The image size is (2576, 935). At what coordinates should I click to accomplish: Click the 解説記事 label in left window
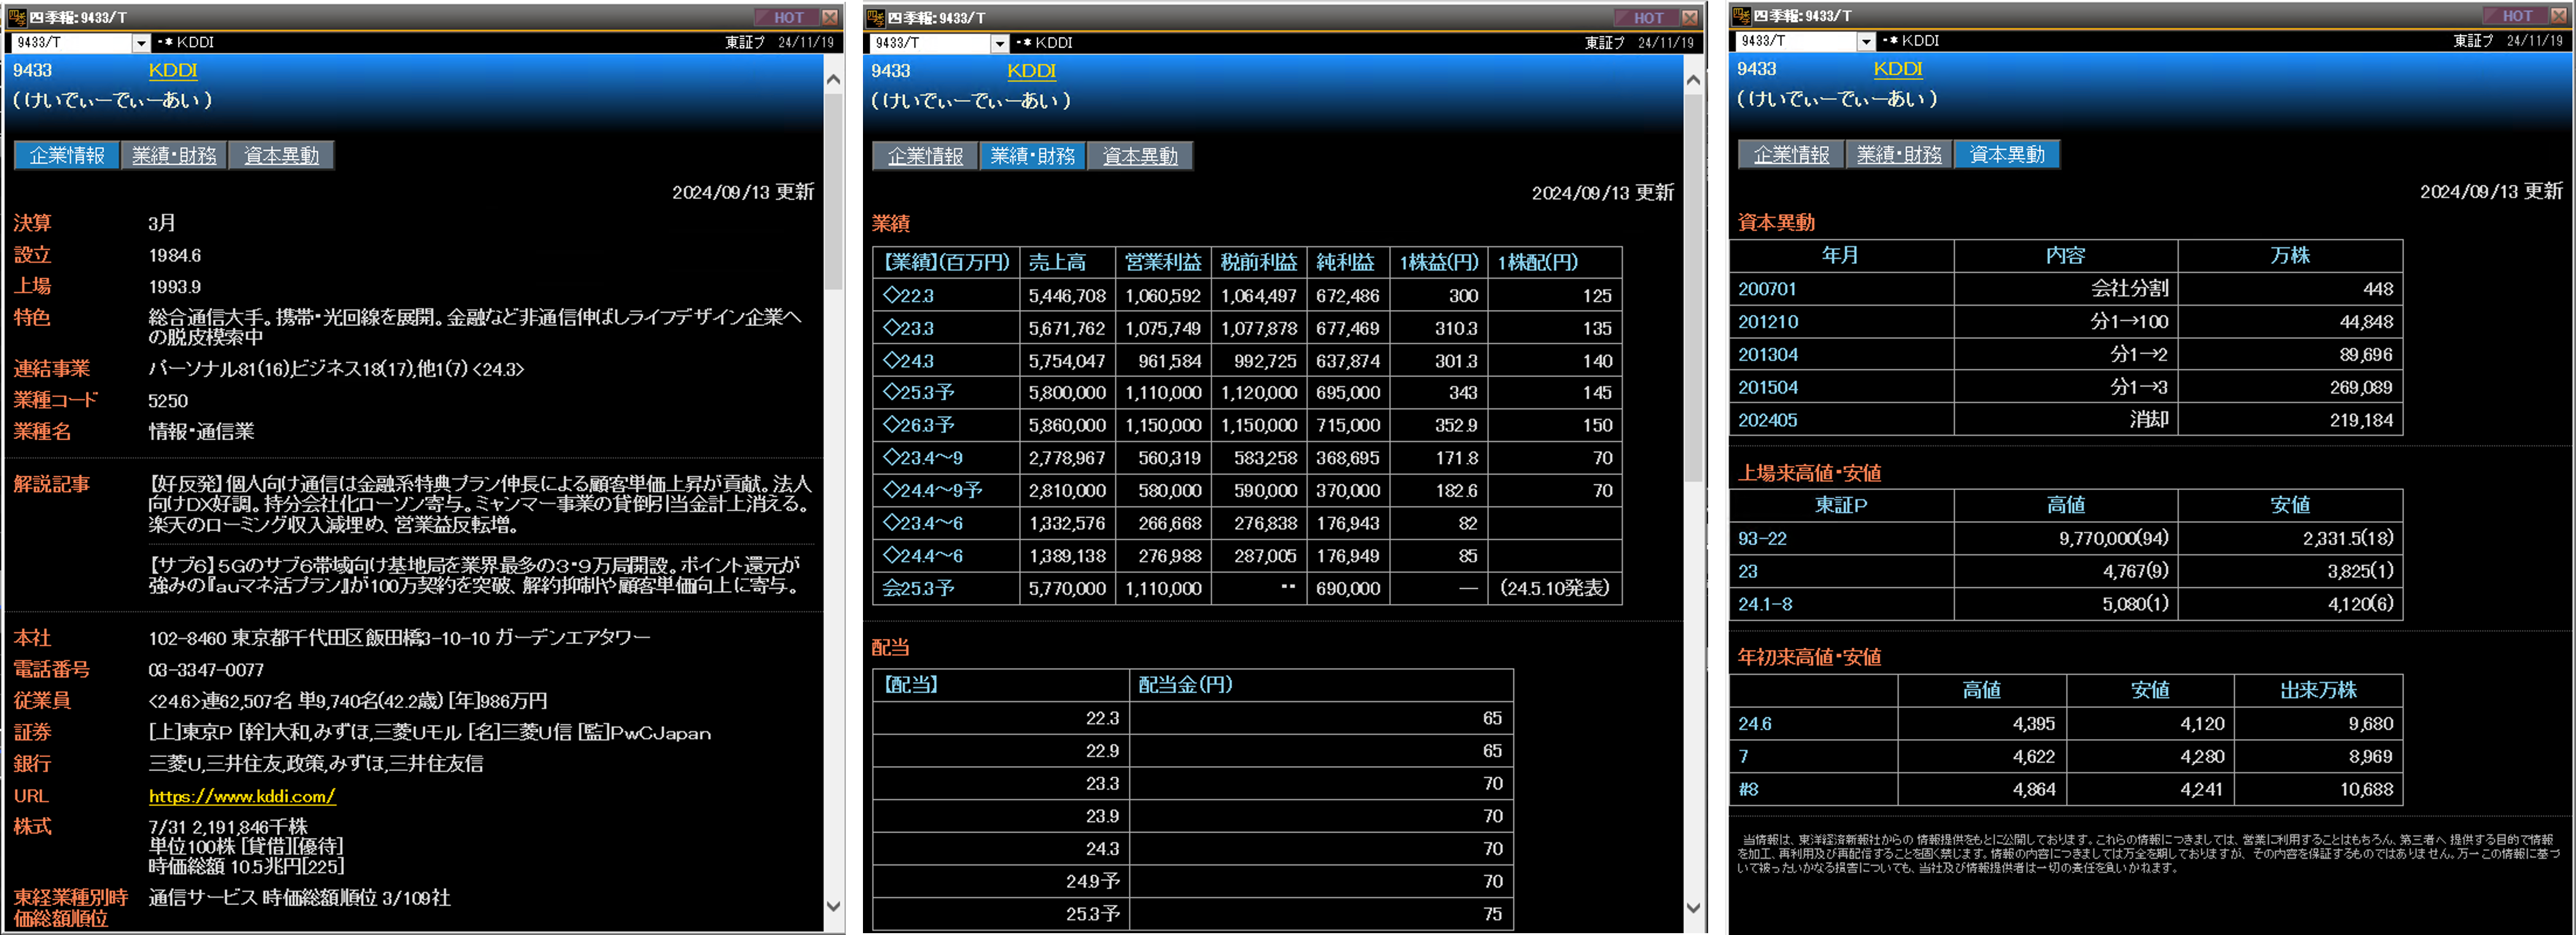point(52,484)
